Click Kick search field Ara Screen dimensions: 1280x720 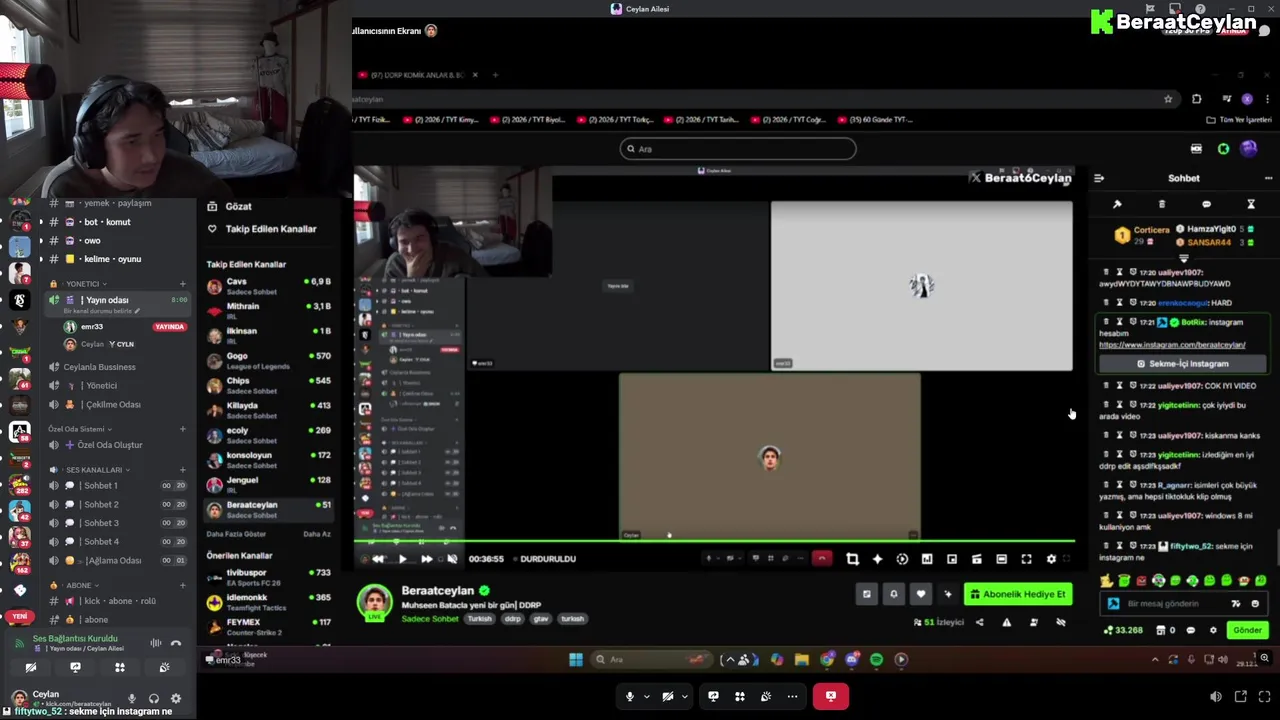[x=738, y=149]
